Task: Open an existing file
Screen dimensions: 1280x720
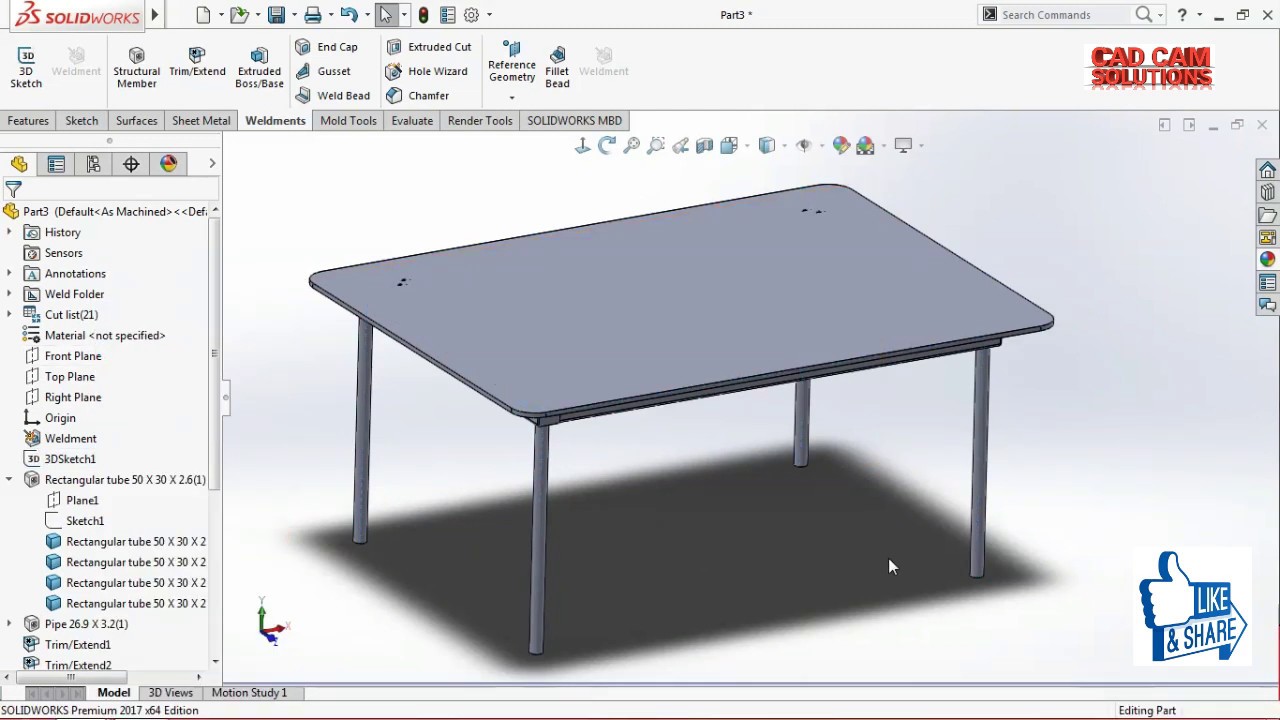Action: 239,15
